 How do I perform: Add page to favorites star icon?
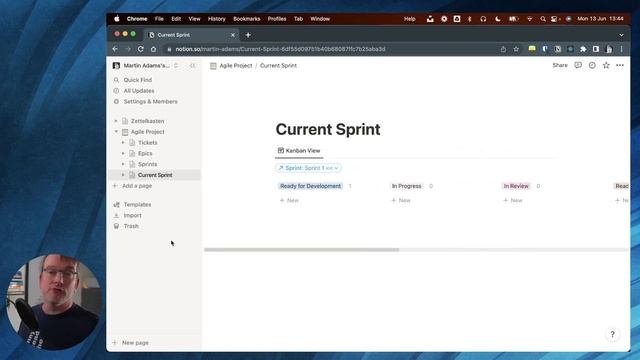click(x=606, y=65)
